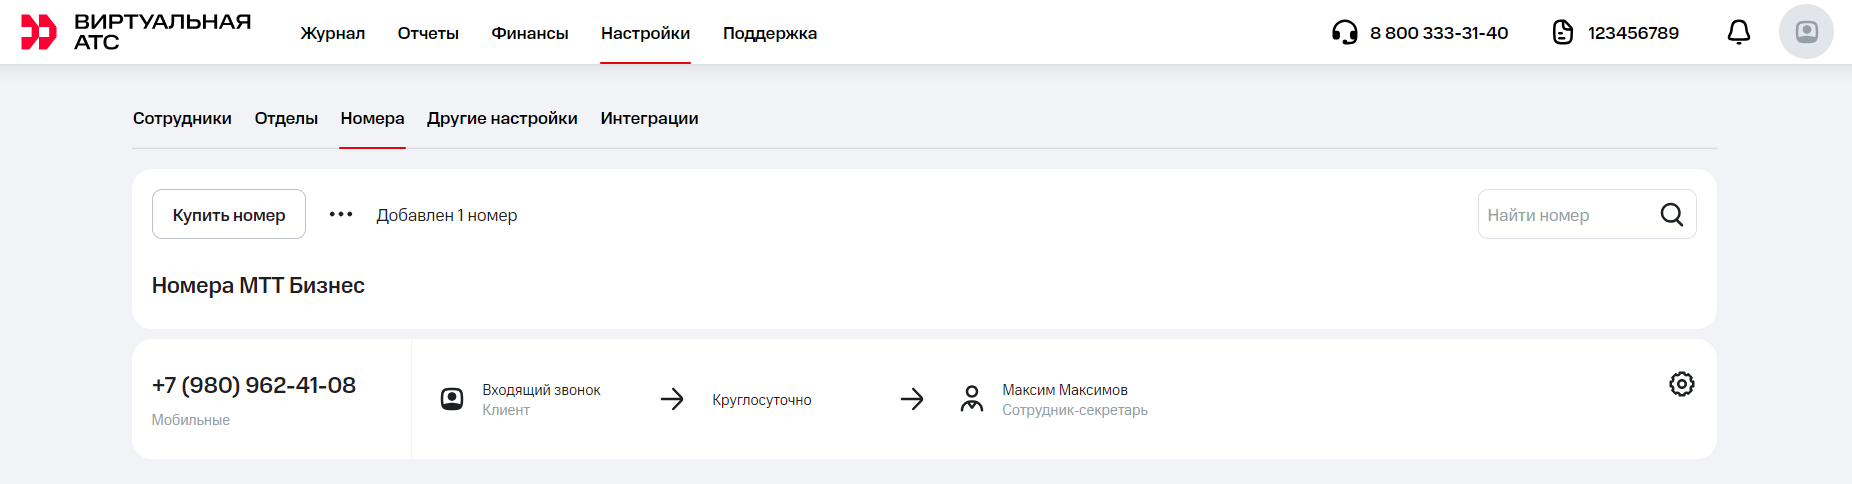
Task: Click the phone number +7 (980) 962-41-08
Action: (254, 385)
